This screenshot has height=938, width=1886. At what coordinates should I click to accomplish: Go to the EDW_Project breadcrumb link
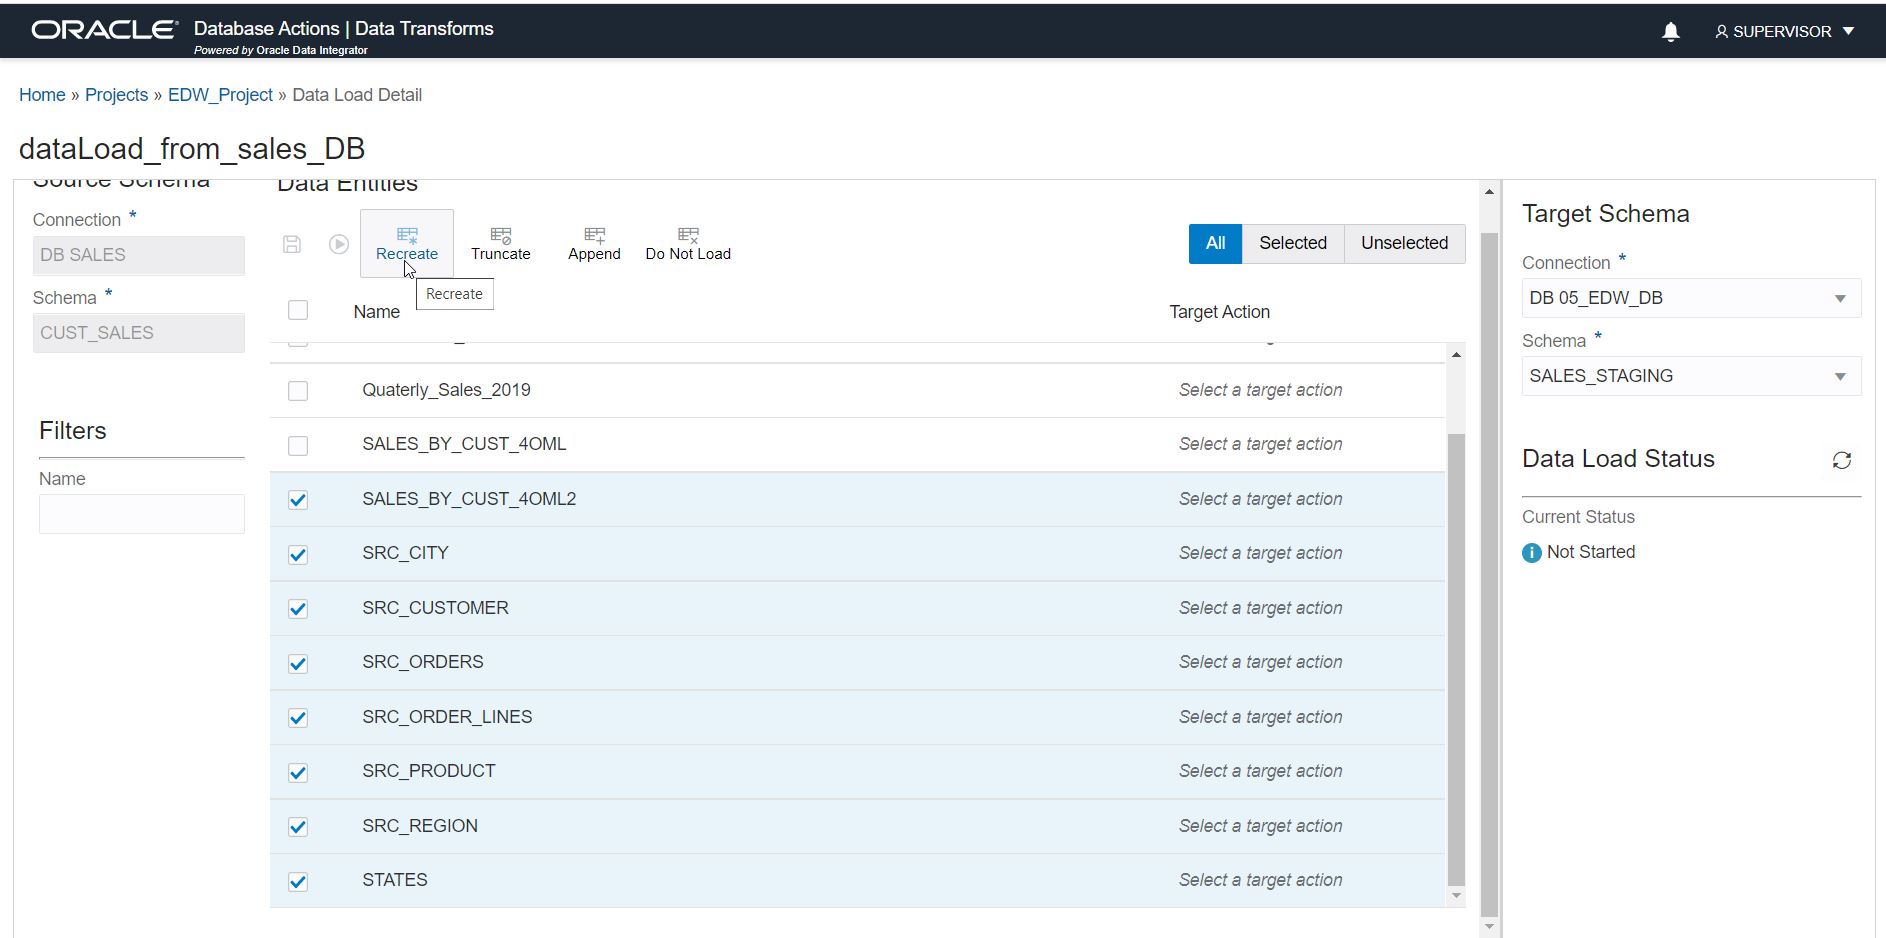pos(220,95)
